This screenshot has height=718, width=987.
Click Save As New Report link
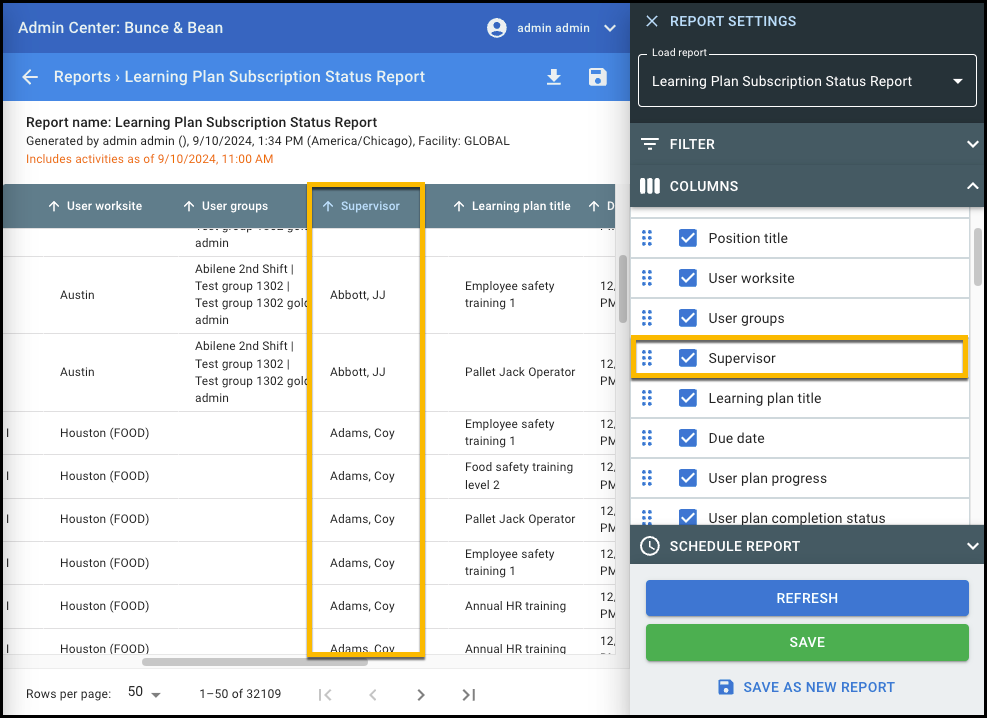[x=807, y=687]
